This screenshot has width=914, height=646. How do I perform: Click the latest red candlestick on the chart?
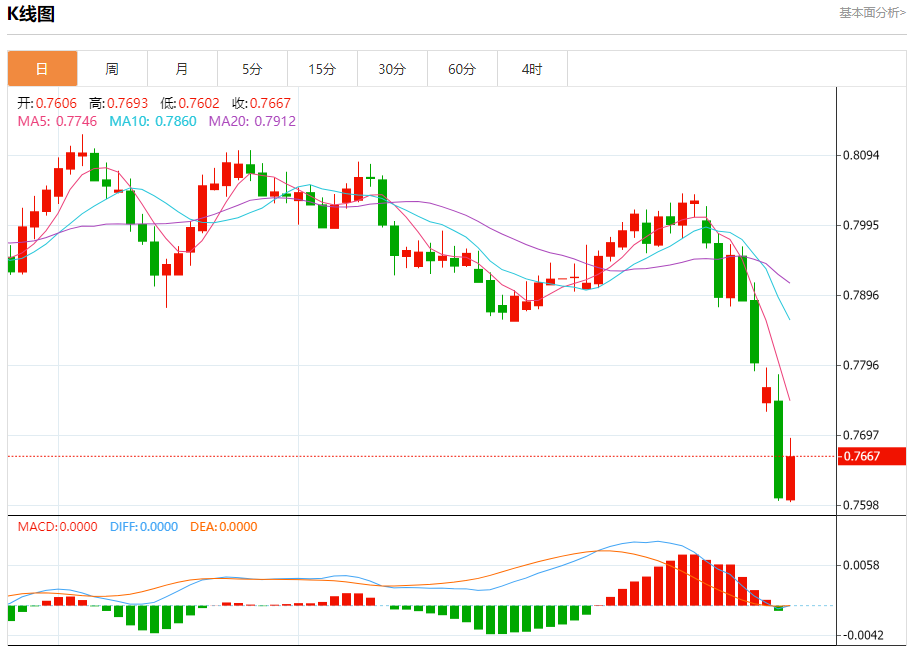[x=790, y=478]
